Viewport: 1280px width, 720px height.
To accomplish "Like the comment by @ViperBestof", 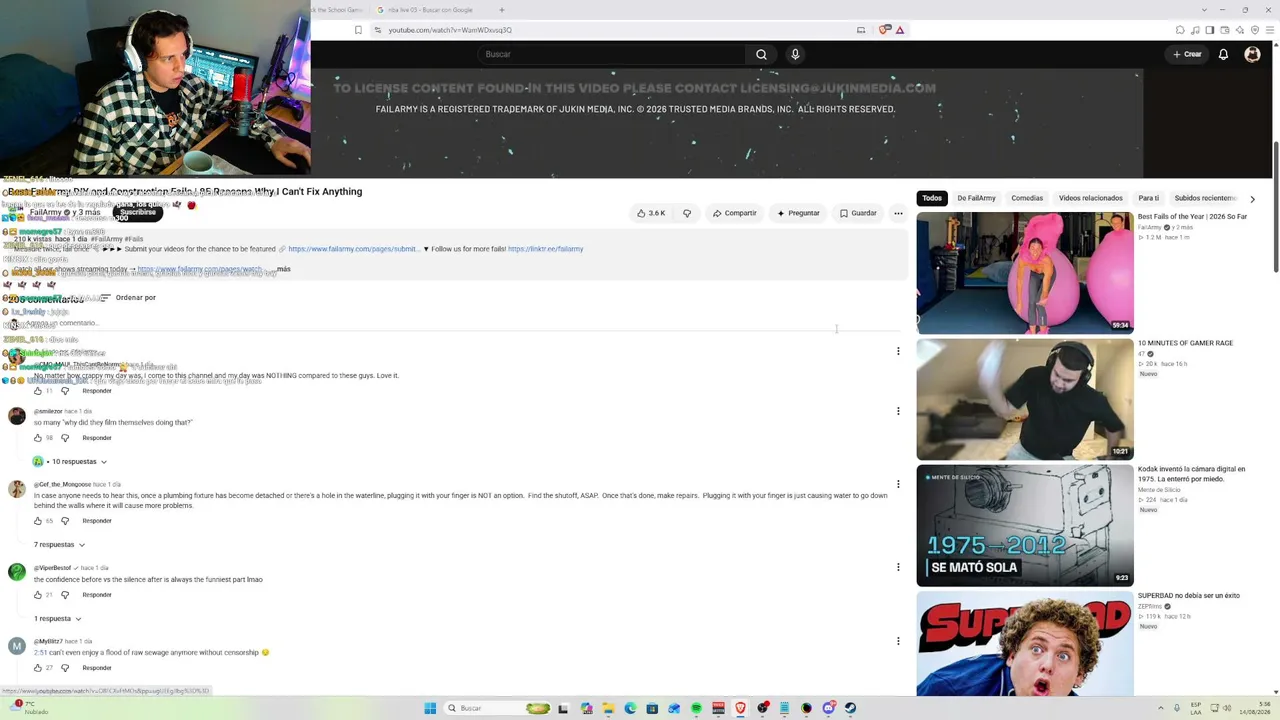I will tap(38, 595).
